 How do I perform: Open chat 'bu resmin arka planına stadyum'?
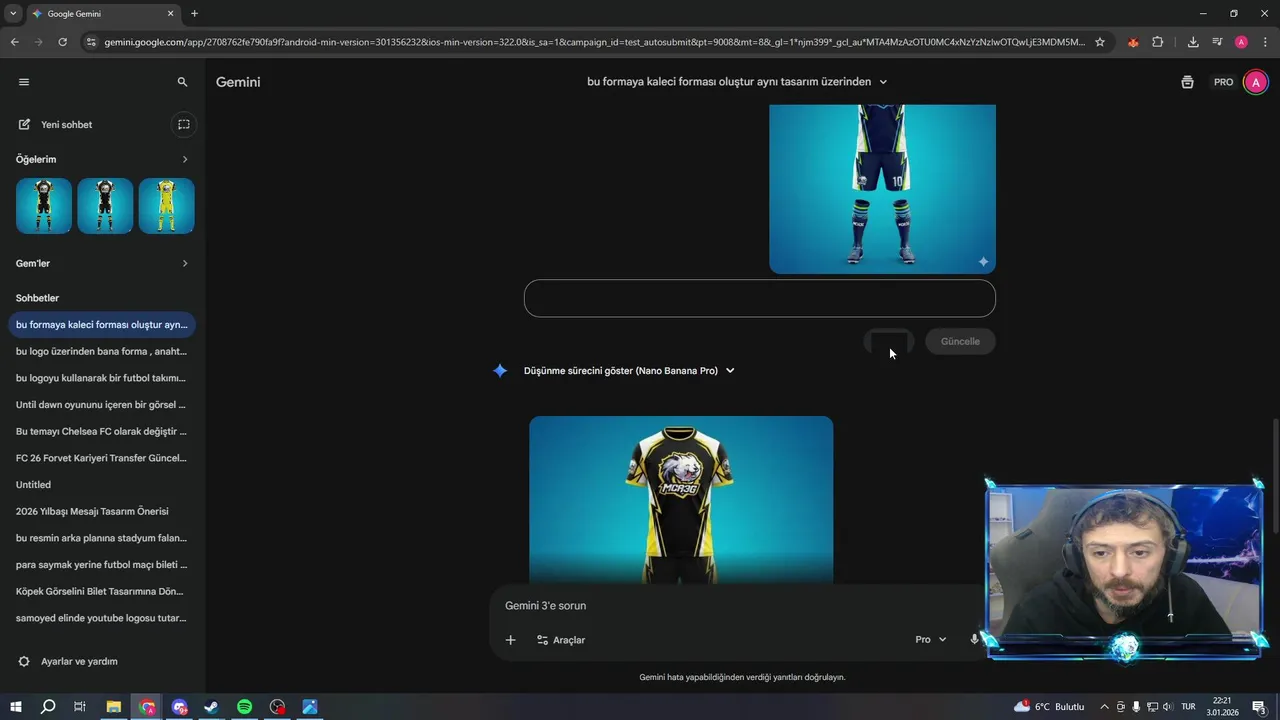click(101, 538)
